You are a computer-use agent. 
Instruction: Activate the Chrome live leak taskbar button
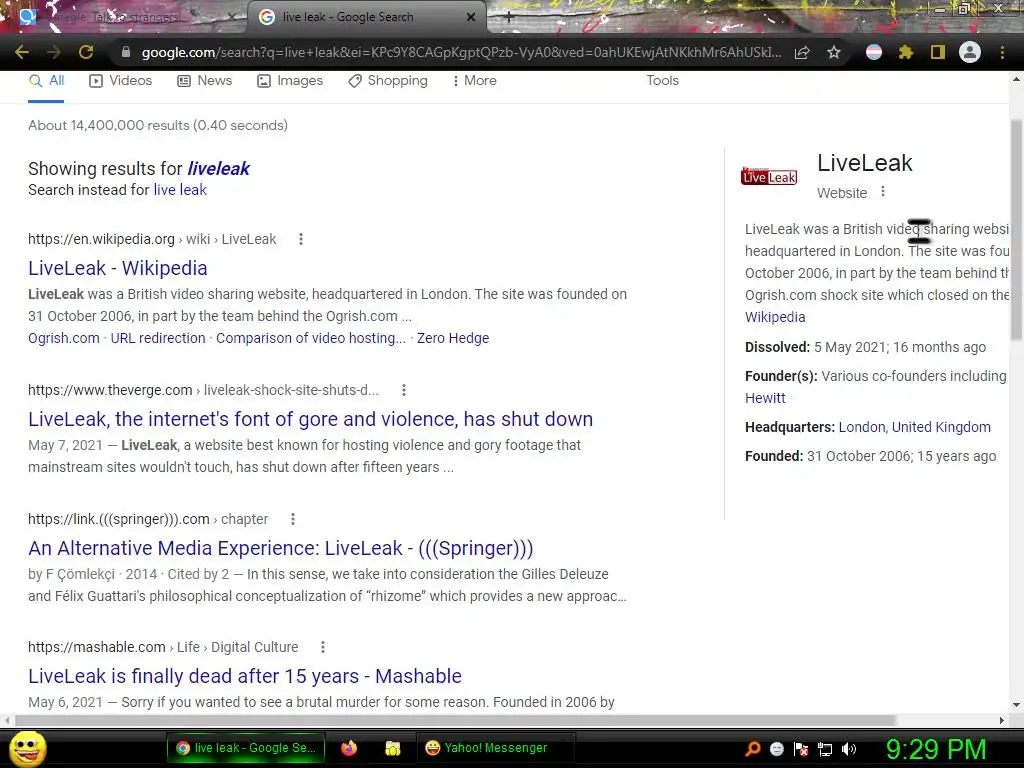click(x=246, y=748)
